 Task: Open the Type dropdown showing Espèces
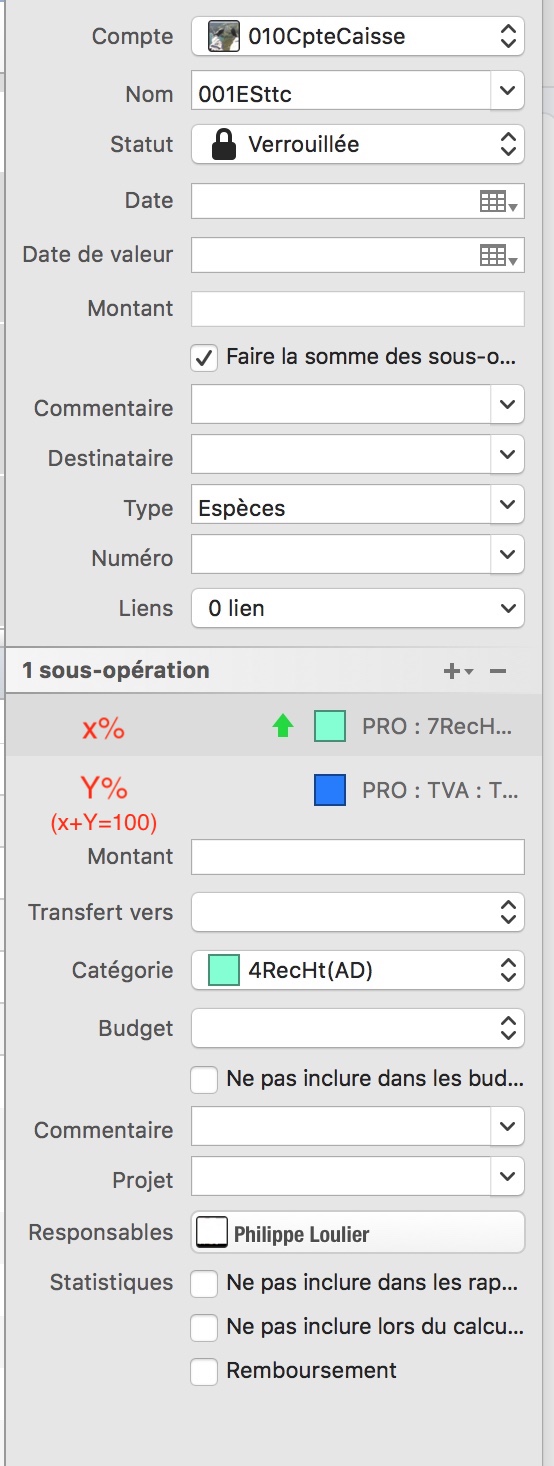[x=358, y=507]
